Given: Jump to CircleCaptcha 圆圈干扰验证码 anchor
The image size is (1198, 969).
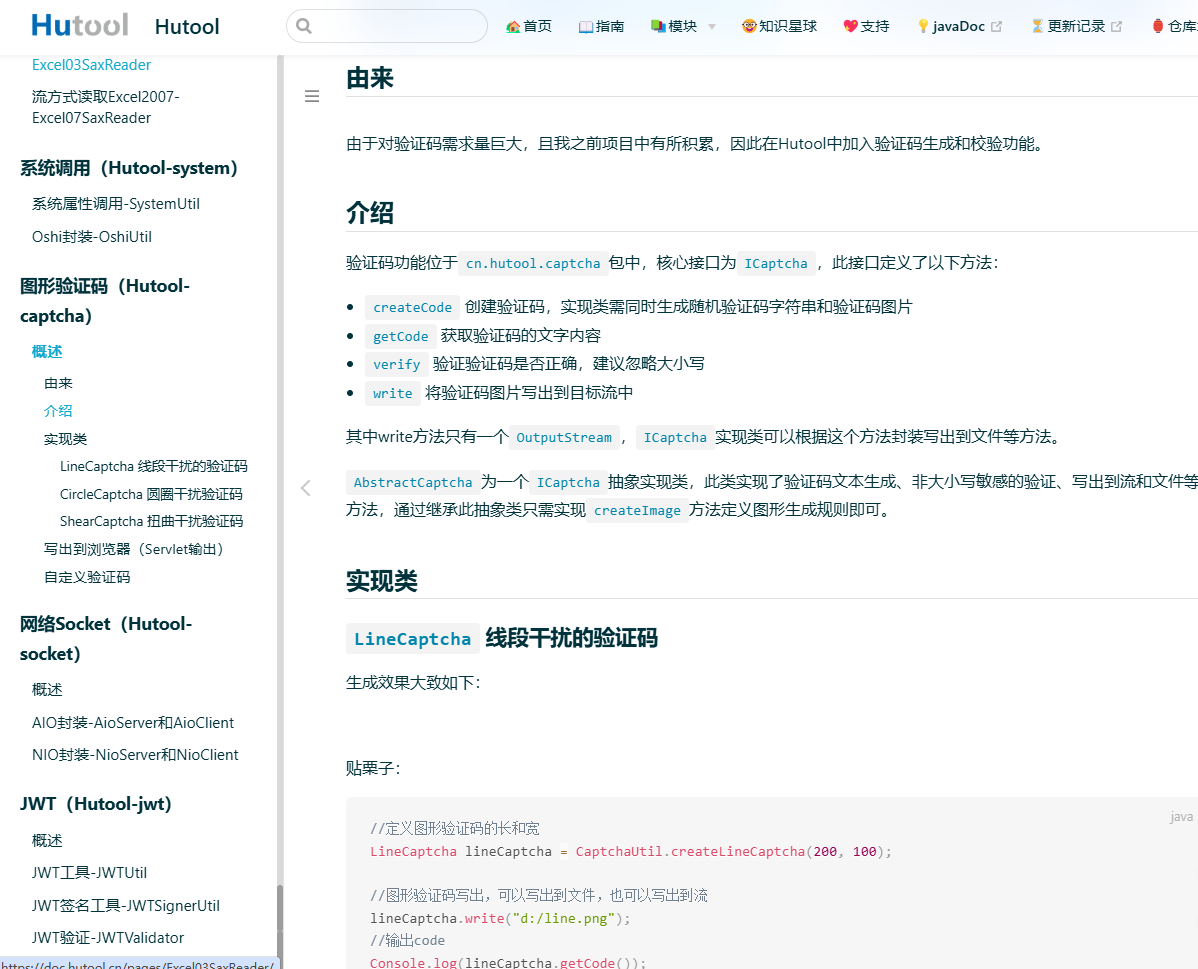Looking at the screenshot, I should 151,494.
